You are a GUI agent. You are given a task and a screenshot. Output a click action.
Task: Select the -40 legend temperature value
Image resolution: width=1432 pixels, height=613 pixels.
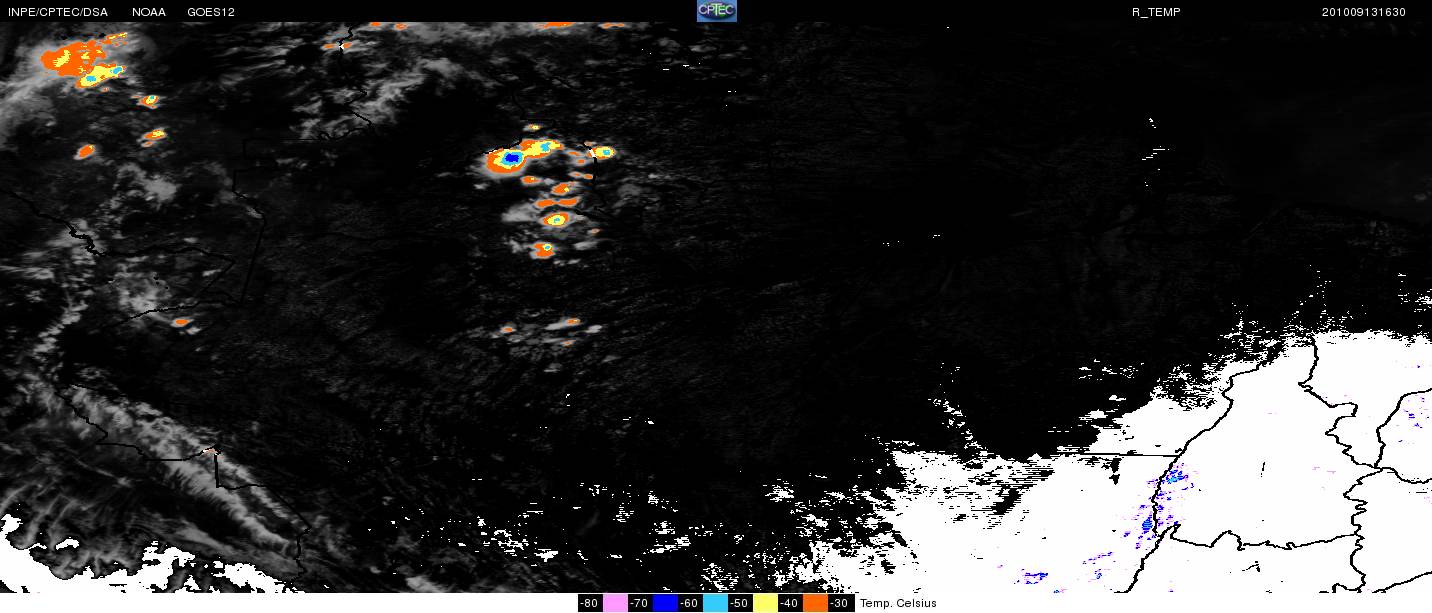[789, 603]
